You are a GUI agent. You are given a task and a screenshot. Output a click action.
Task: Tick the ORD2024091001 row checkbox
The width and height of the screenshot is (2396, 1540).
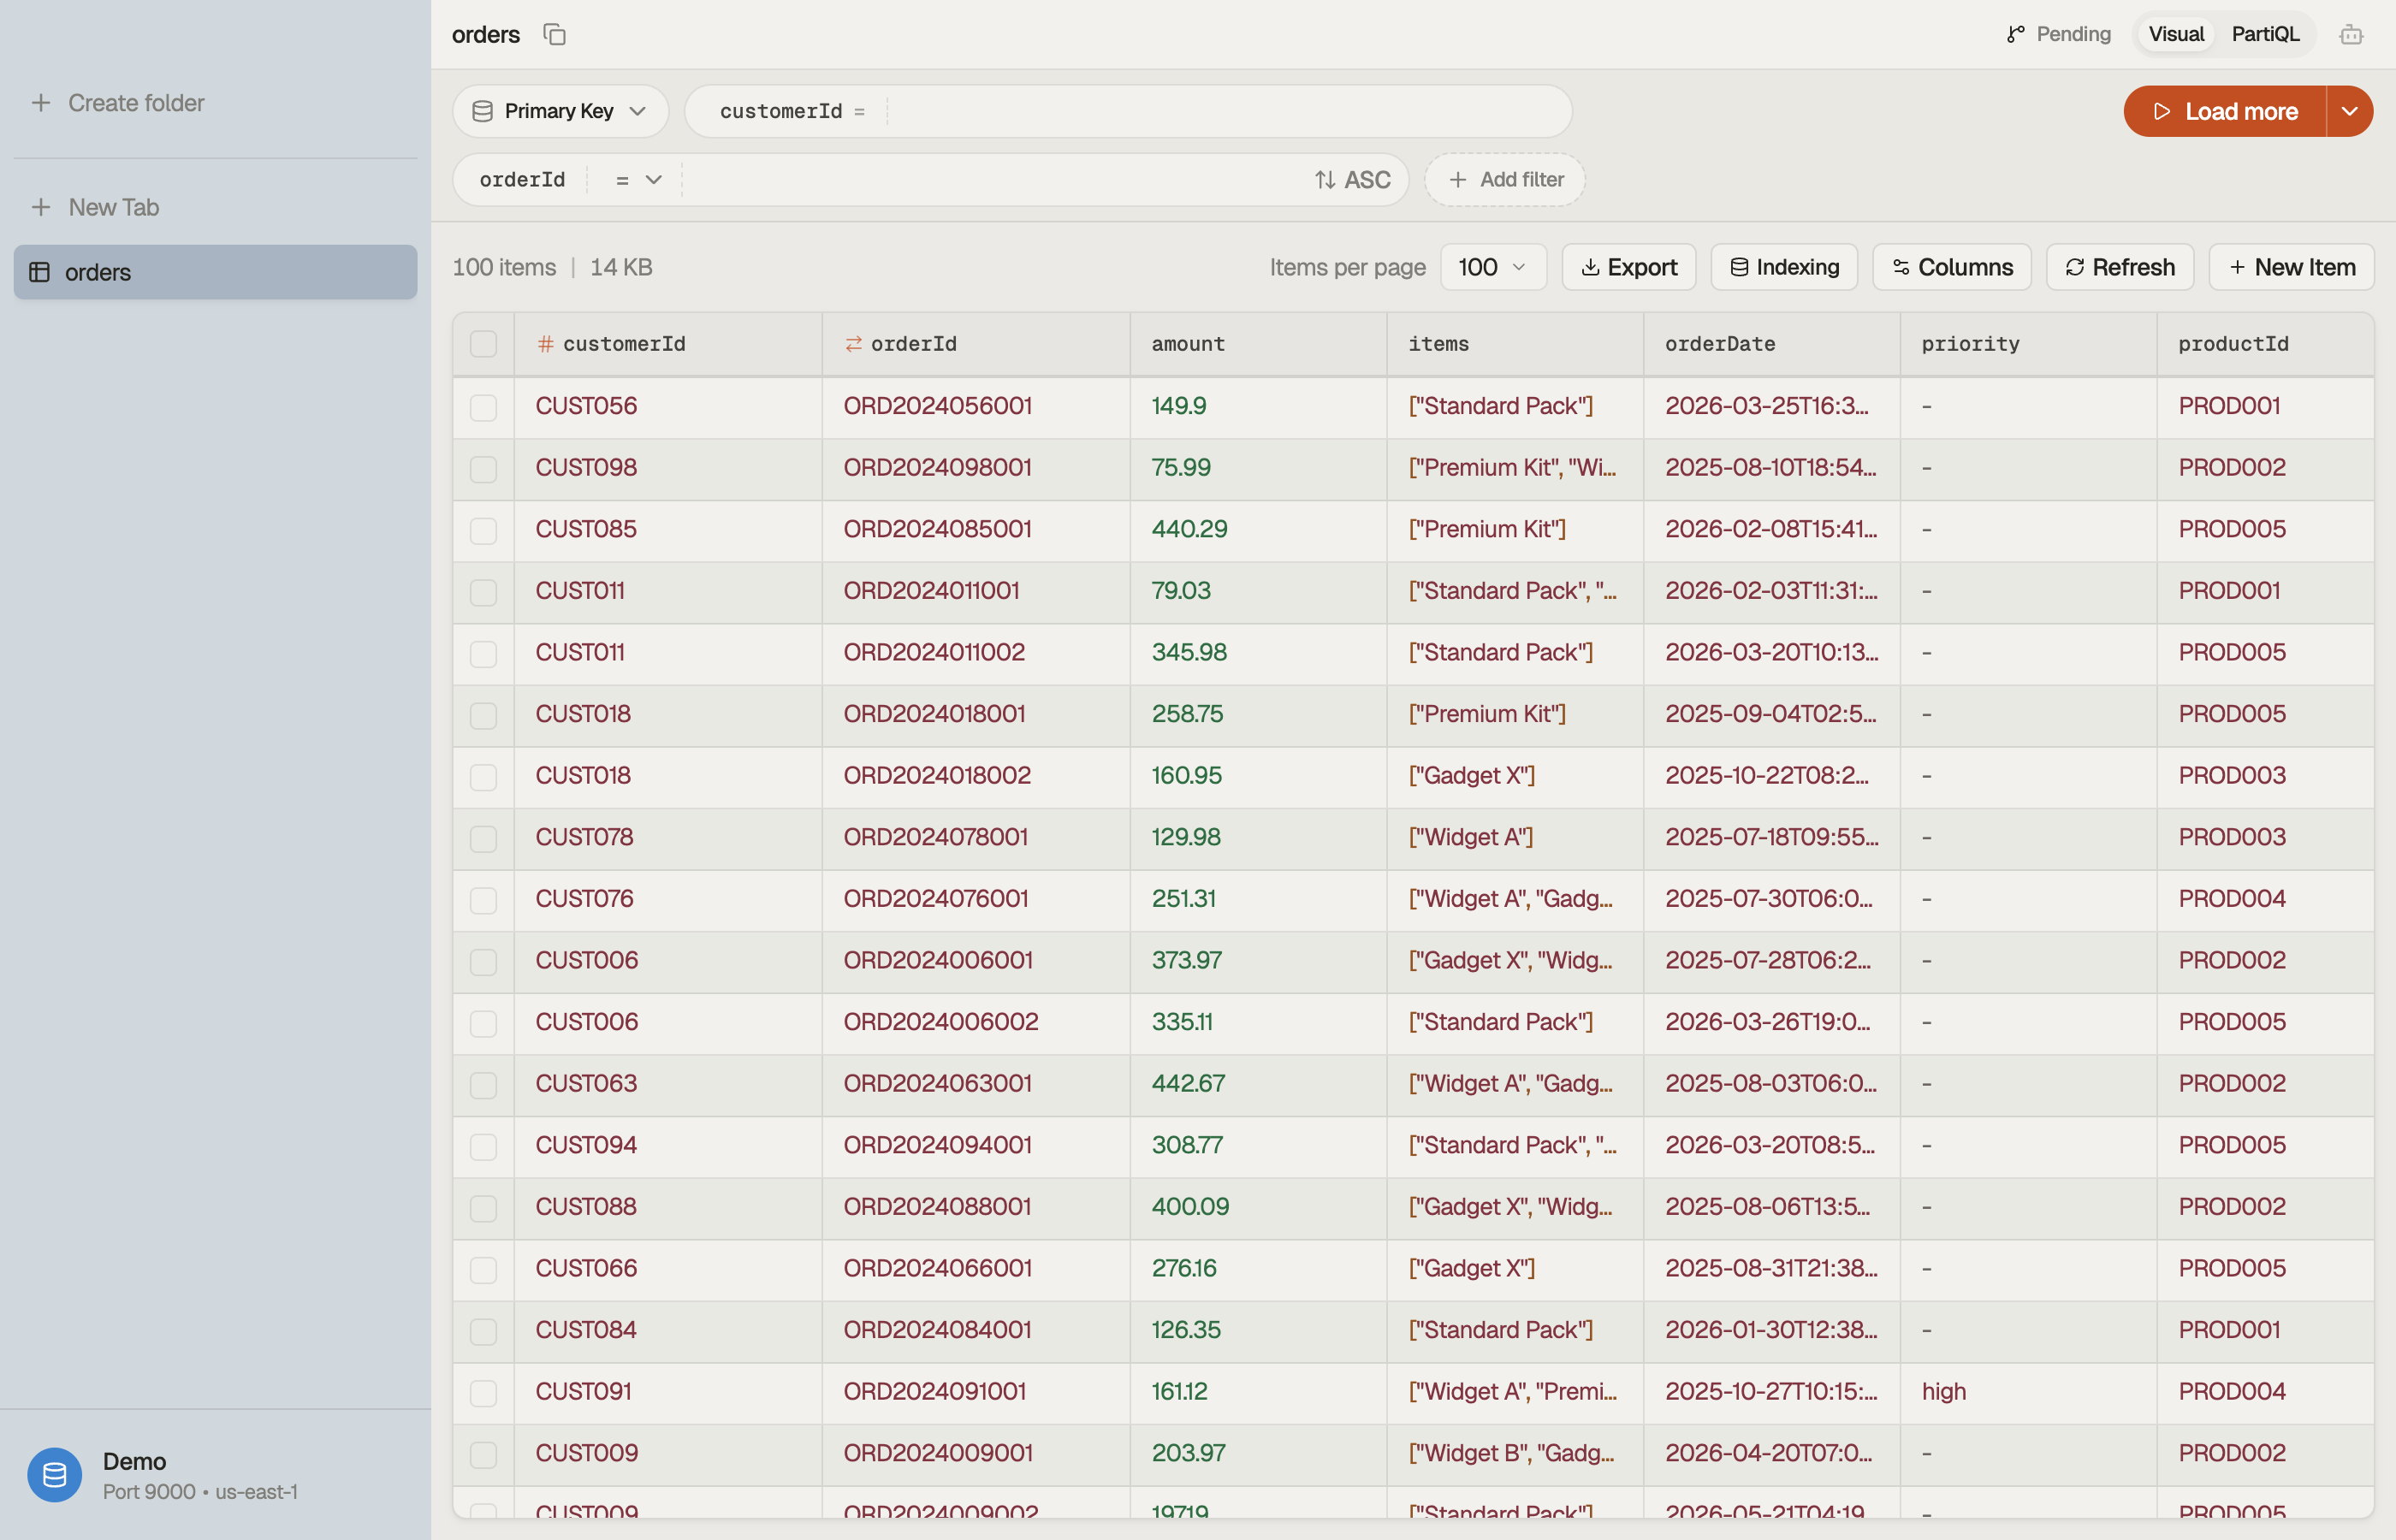[x=483, y=1392]
